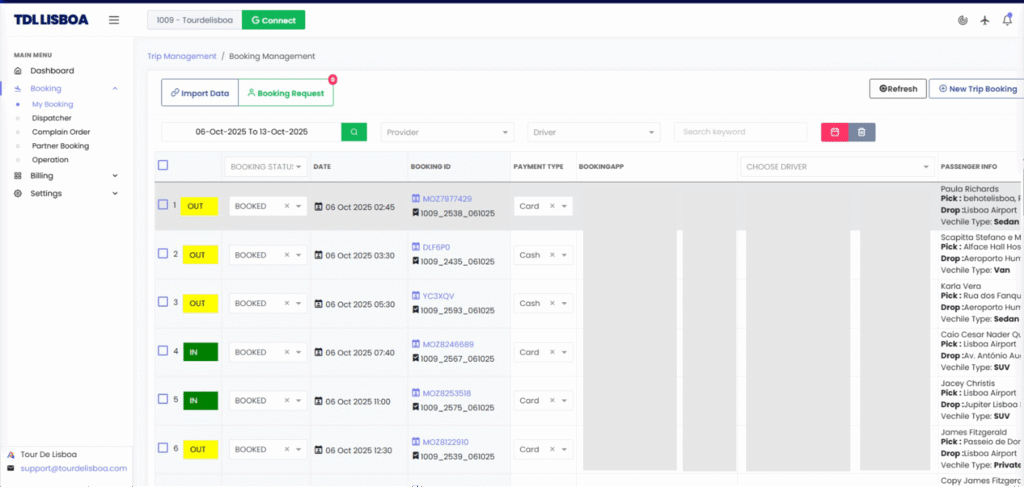Image resolution: width=1024 pixels, height=488 pixels.
Task: Open the notifications bell icon
Action: coord(1007,20)
